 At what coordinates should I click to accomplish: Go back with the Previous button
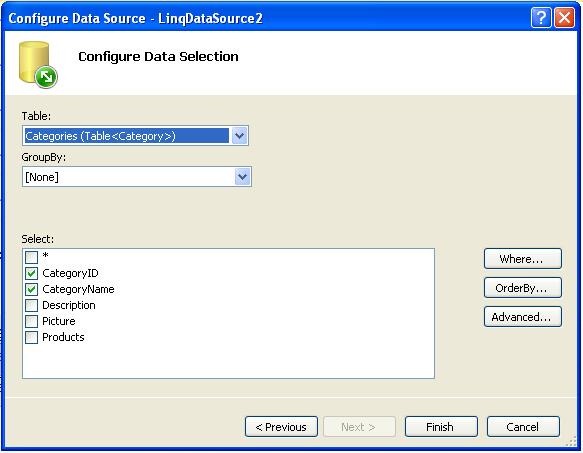(281, 427)
